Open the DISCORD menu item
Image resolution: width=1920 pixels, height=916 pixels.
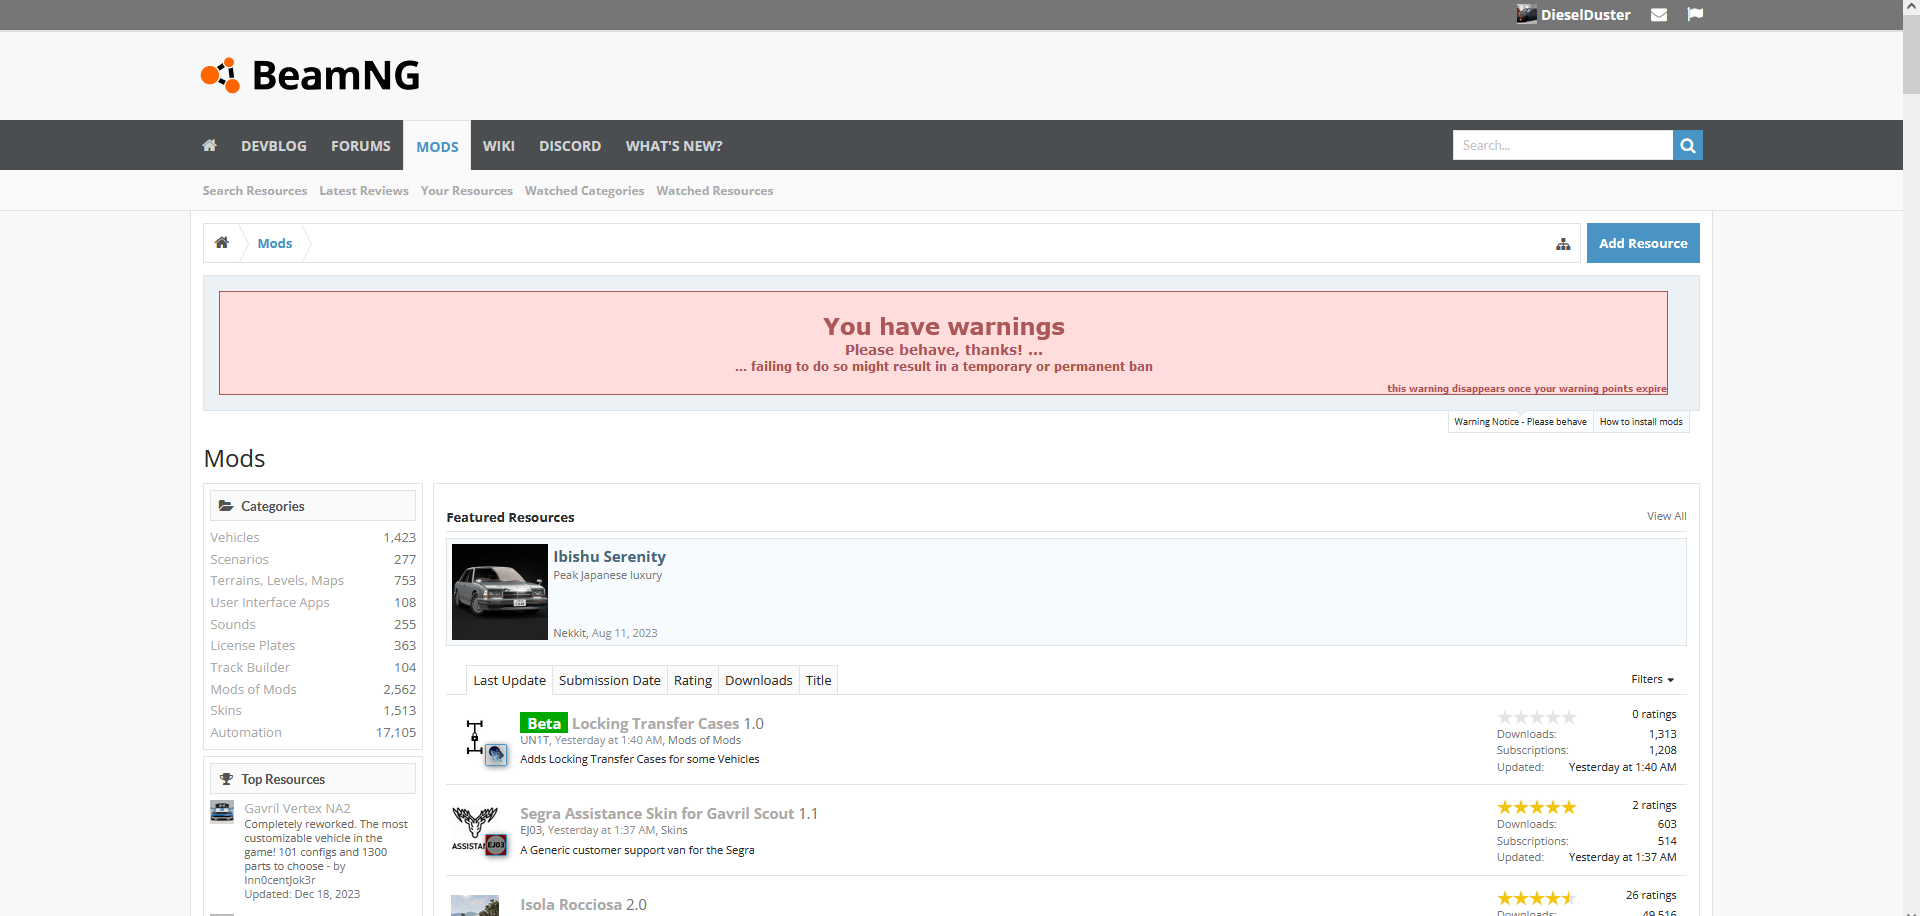(x=570, y=146)
